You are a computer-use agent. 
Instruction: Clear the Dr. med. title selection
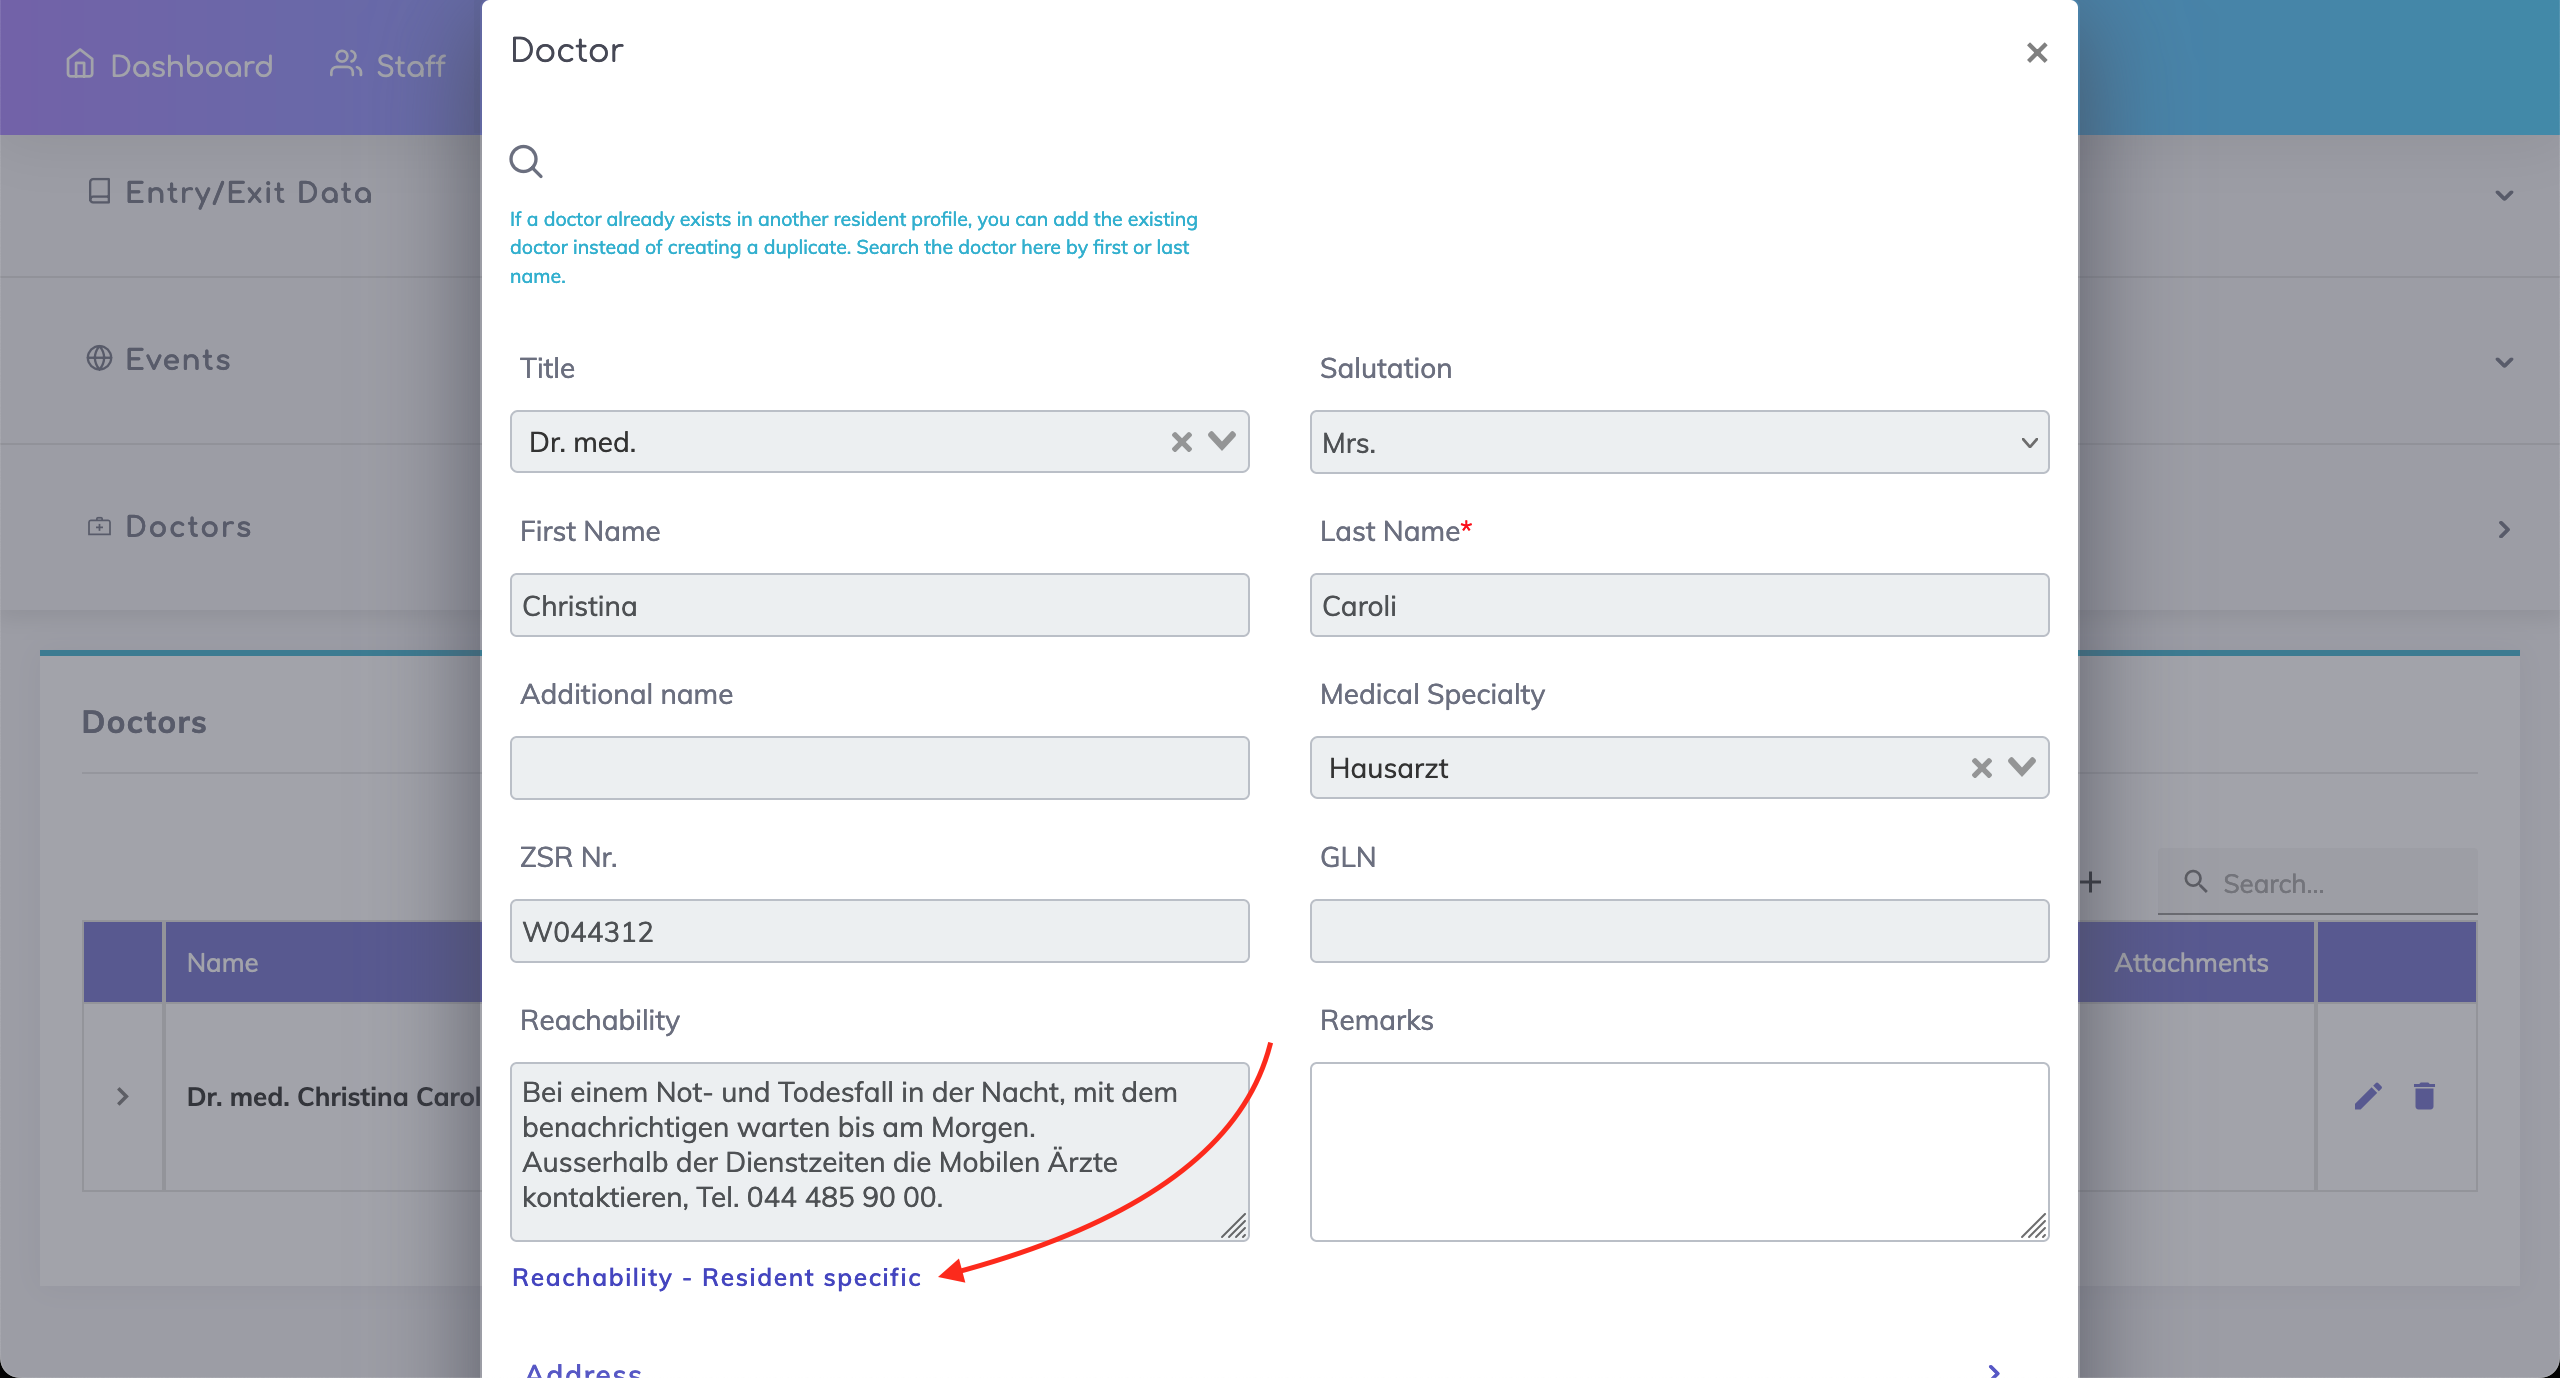1181,442
